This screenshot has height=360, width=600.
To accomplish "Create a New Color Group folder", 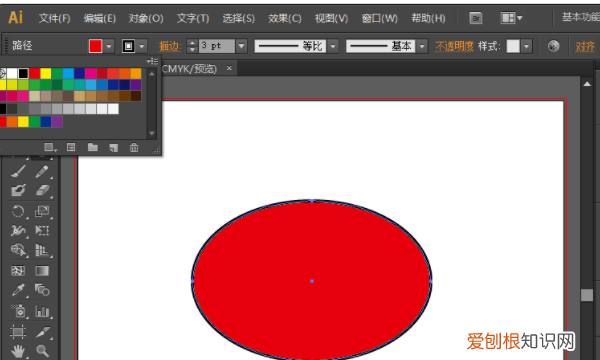I will [x=93, y=147].
